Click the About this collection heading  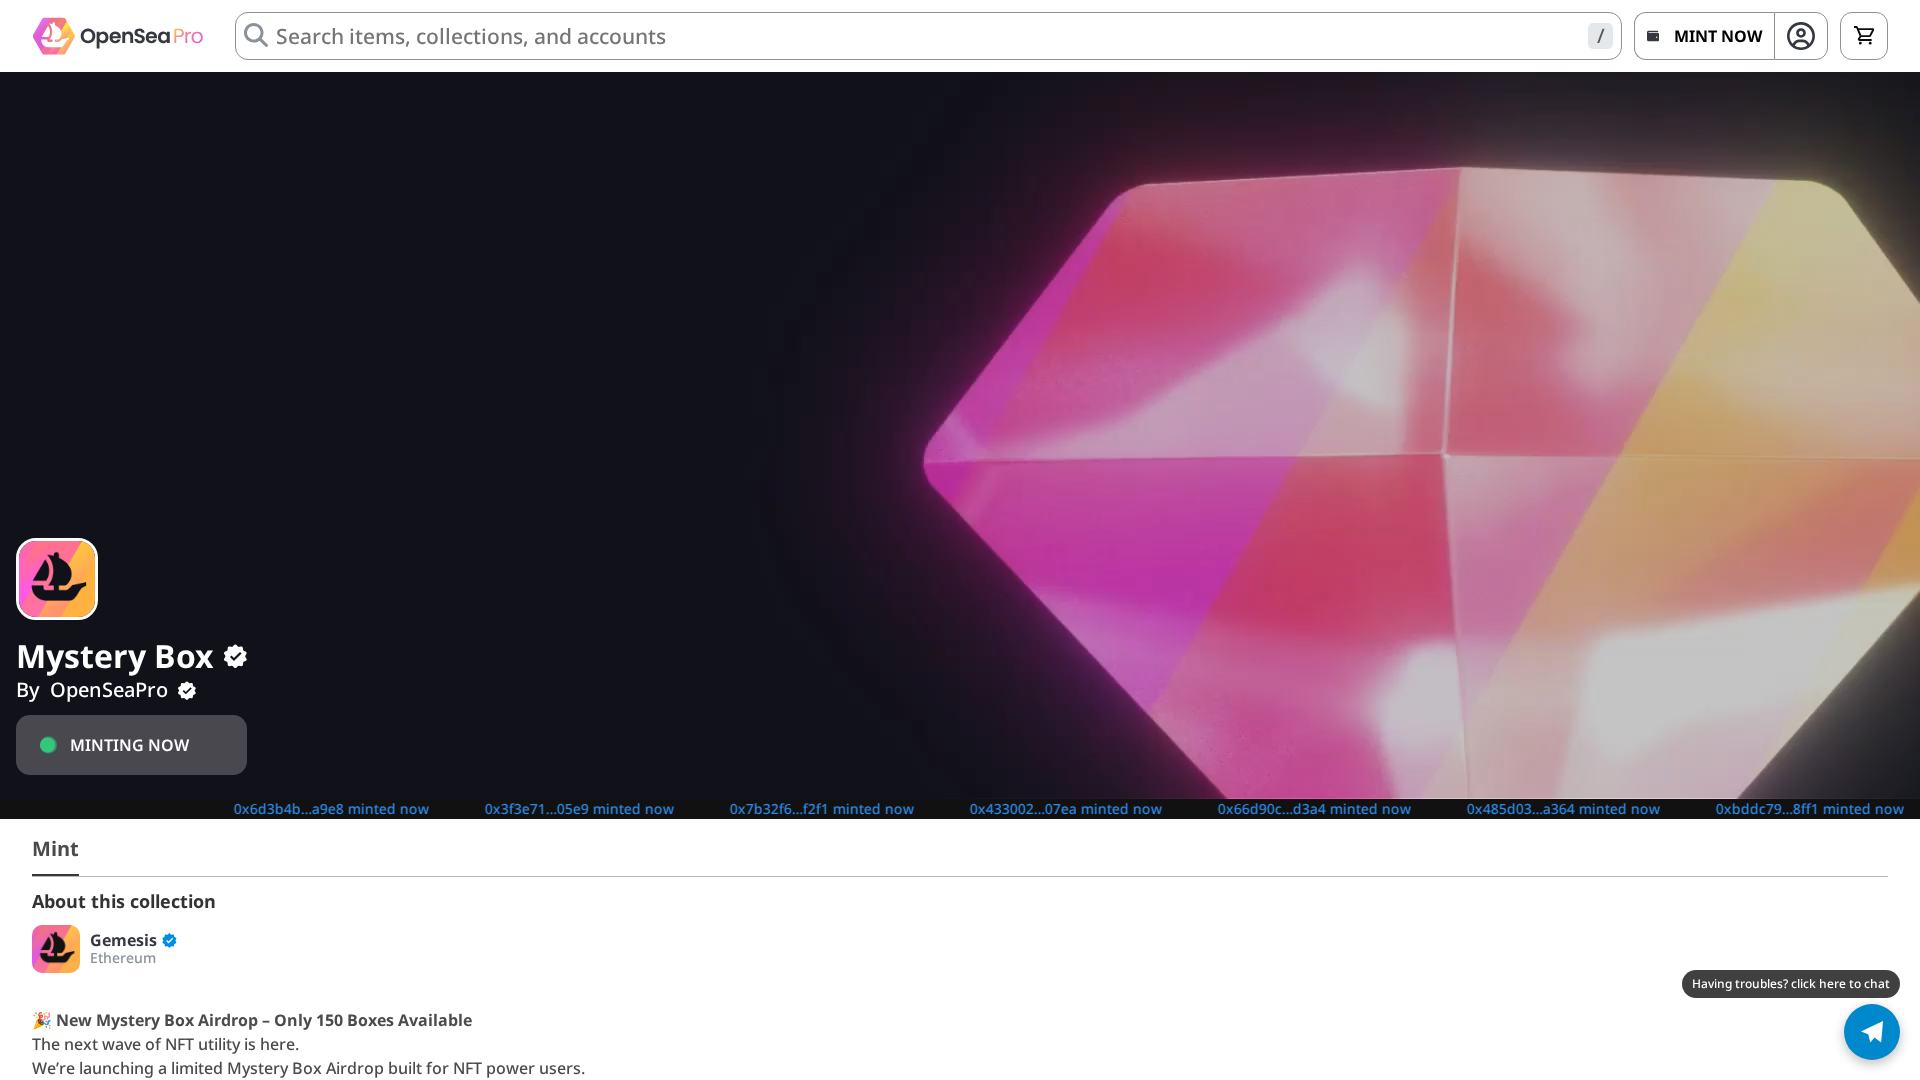point(124,902)
